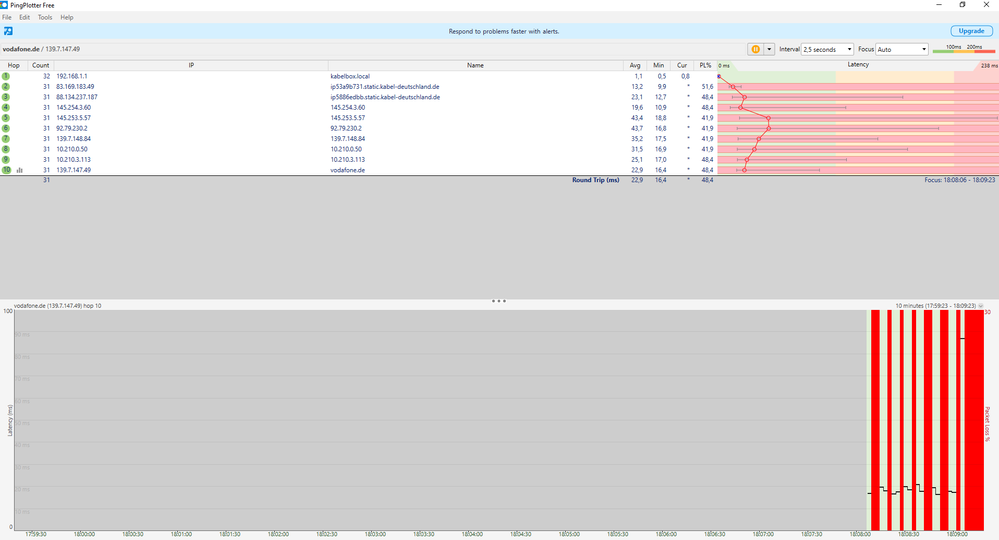Click the hop 1 green circle icon
This screenshot has height=540, width=999.
click(6, 76)
